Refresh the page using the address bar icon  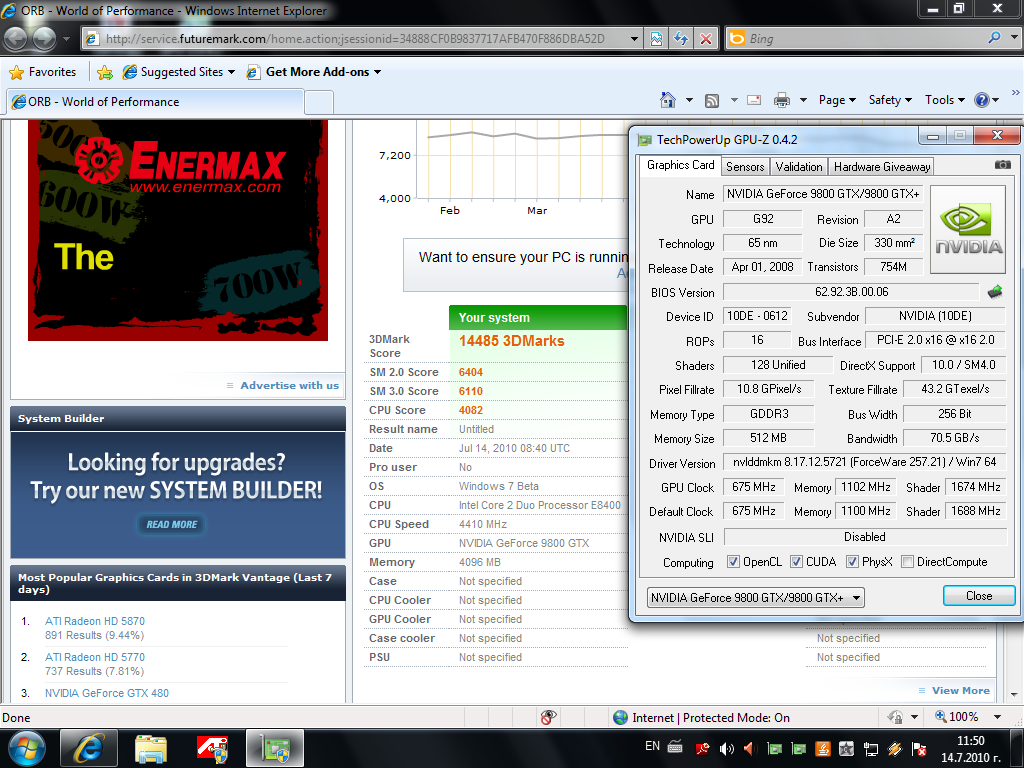pos(680,39)
